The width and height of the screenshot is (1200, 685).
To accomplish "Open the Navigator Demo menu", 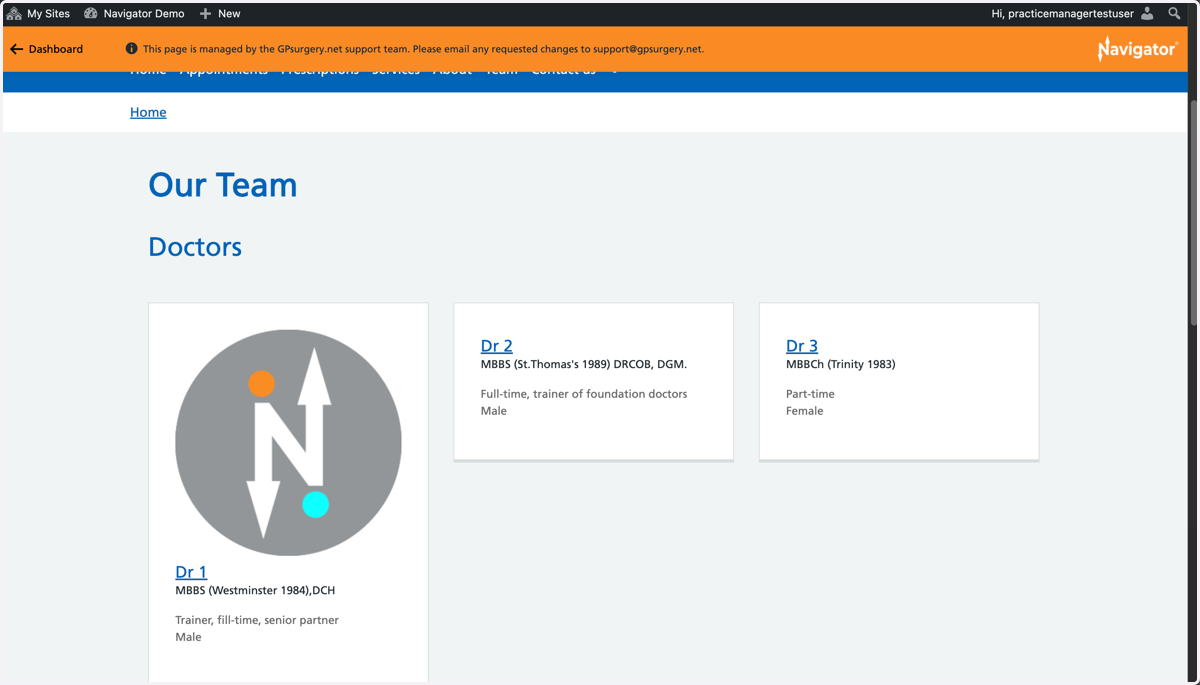I will pyautogui.click(x=134, y=14).
